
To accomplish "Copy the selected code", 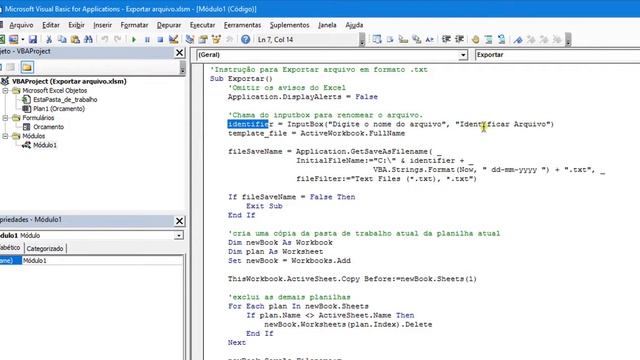I will tap(62, 40).
